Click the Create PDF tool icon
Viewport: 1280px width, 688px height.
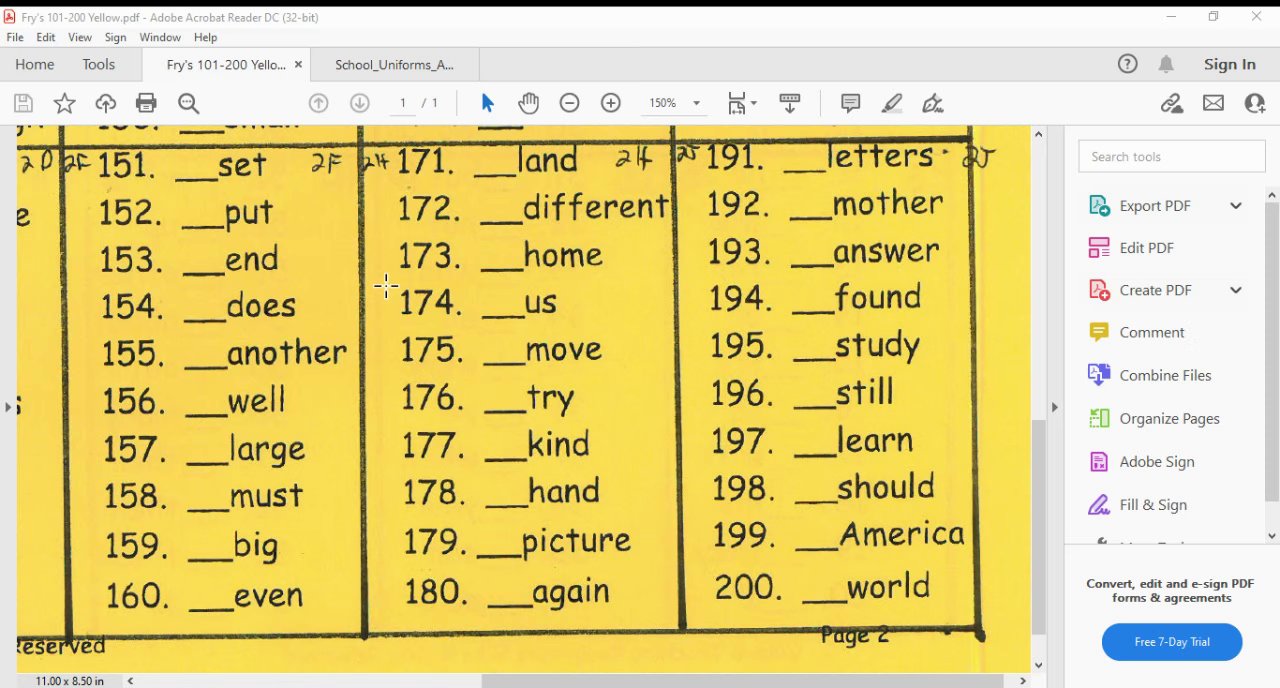click(x=1099, y=290)
